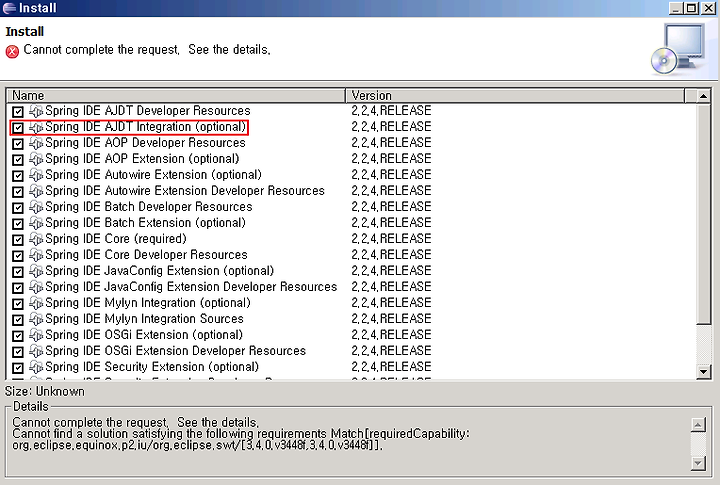
Task: Uncheck Spring IDE AJDT Integration (optional)
Action: click(x=18, y=128)
